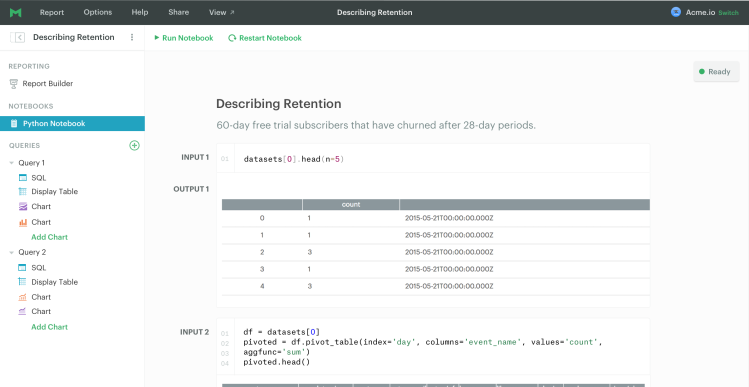Open the Report Builder icon
The image size is (749, 387).
14,84
